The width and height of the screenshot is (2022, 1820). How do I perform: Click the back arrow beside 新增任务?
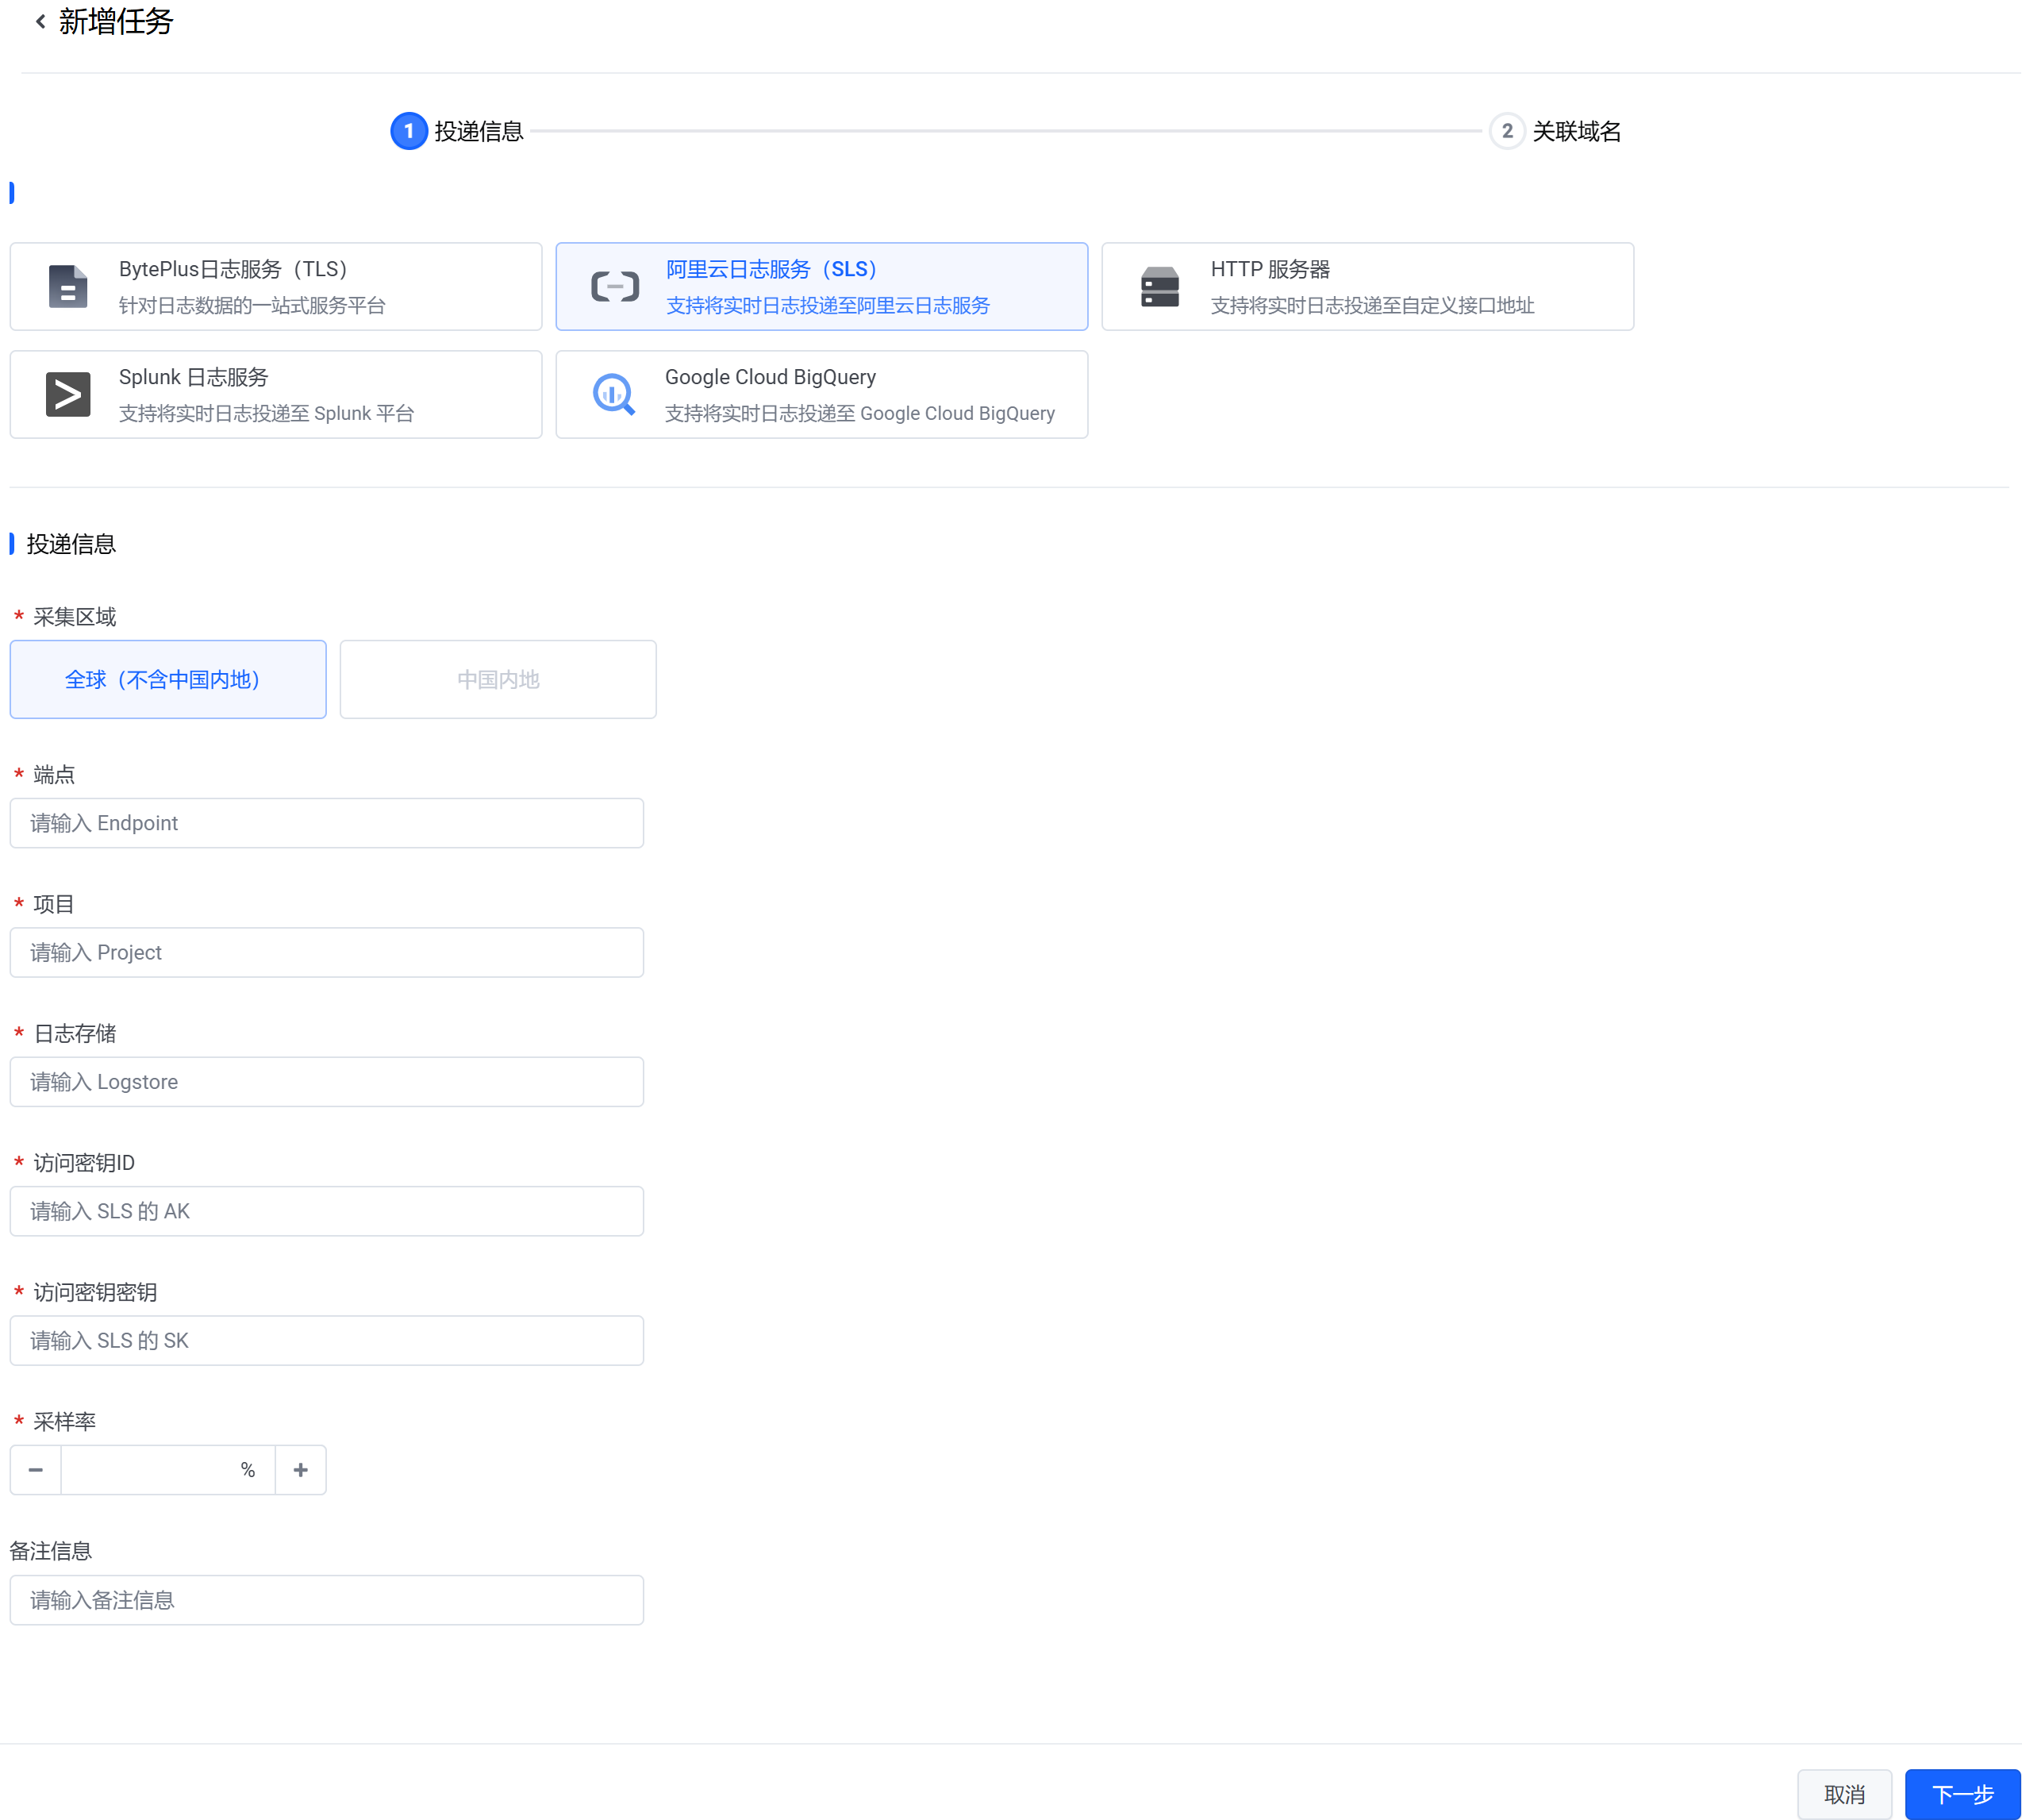pyautogui.click(x=40, y=21)
